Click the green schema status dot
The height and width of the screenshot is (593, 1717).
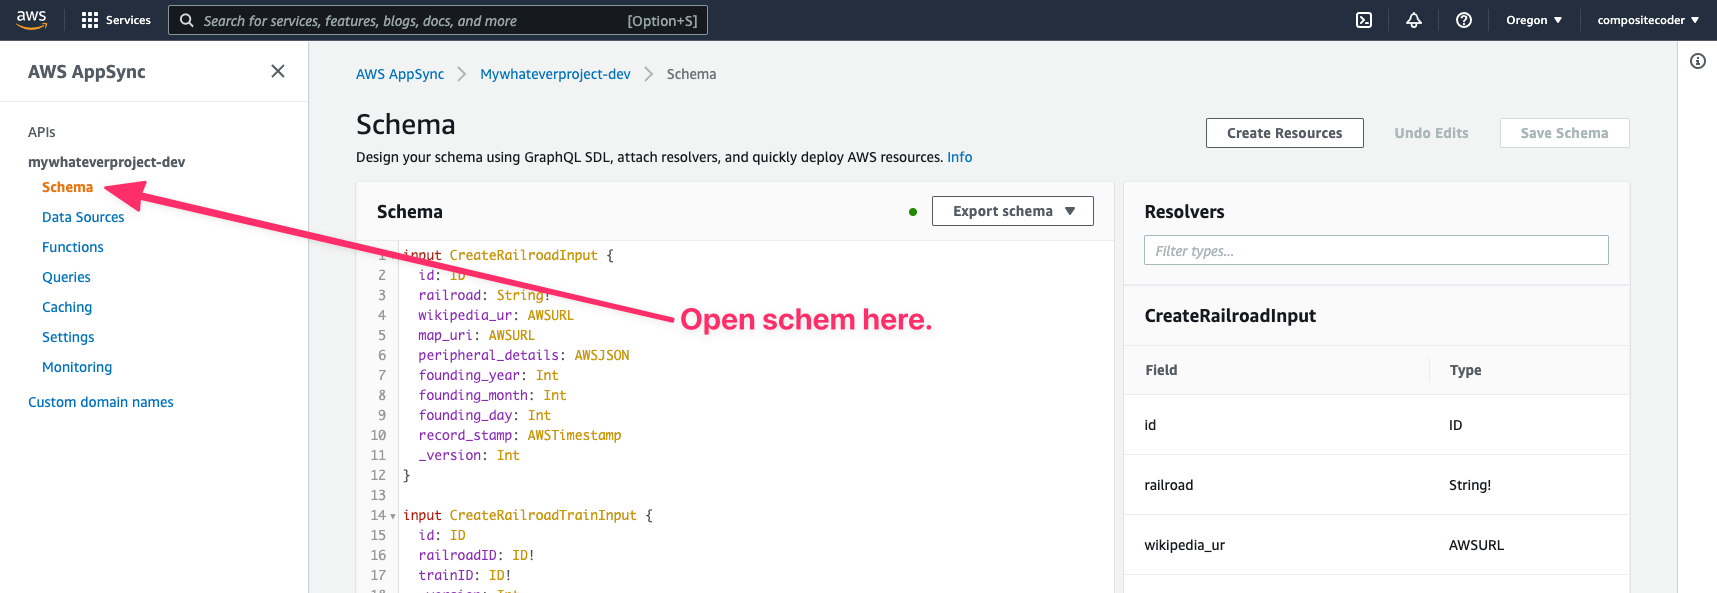coord(913,212)
